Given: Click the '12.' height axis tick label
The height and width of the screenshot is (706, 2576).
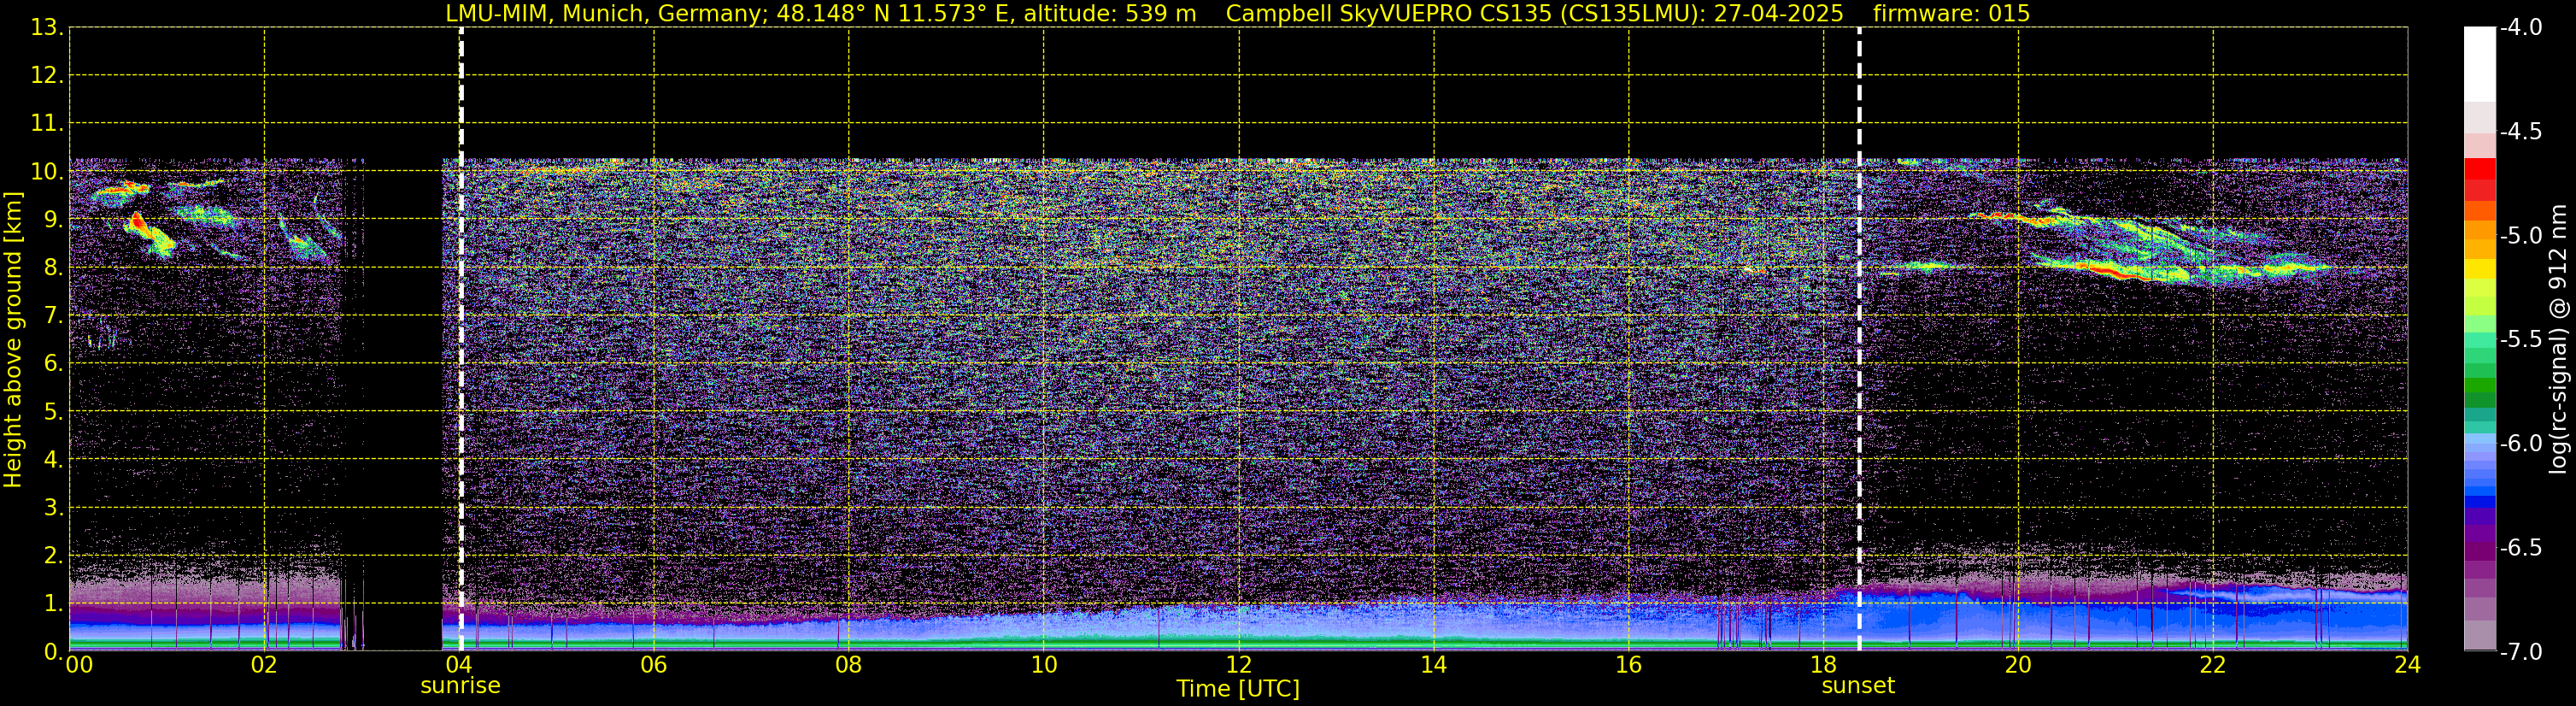Looking at the screenshot, I should [x=47, y=75].
